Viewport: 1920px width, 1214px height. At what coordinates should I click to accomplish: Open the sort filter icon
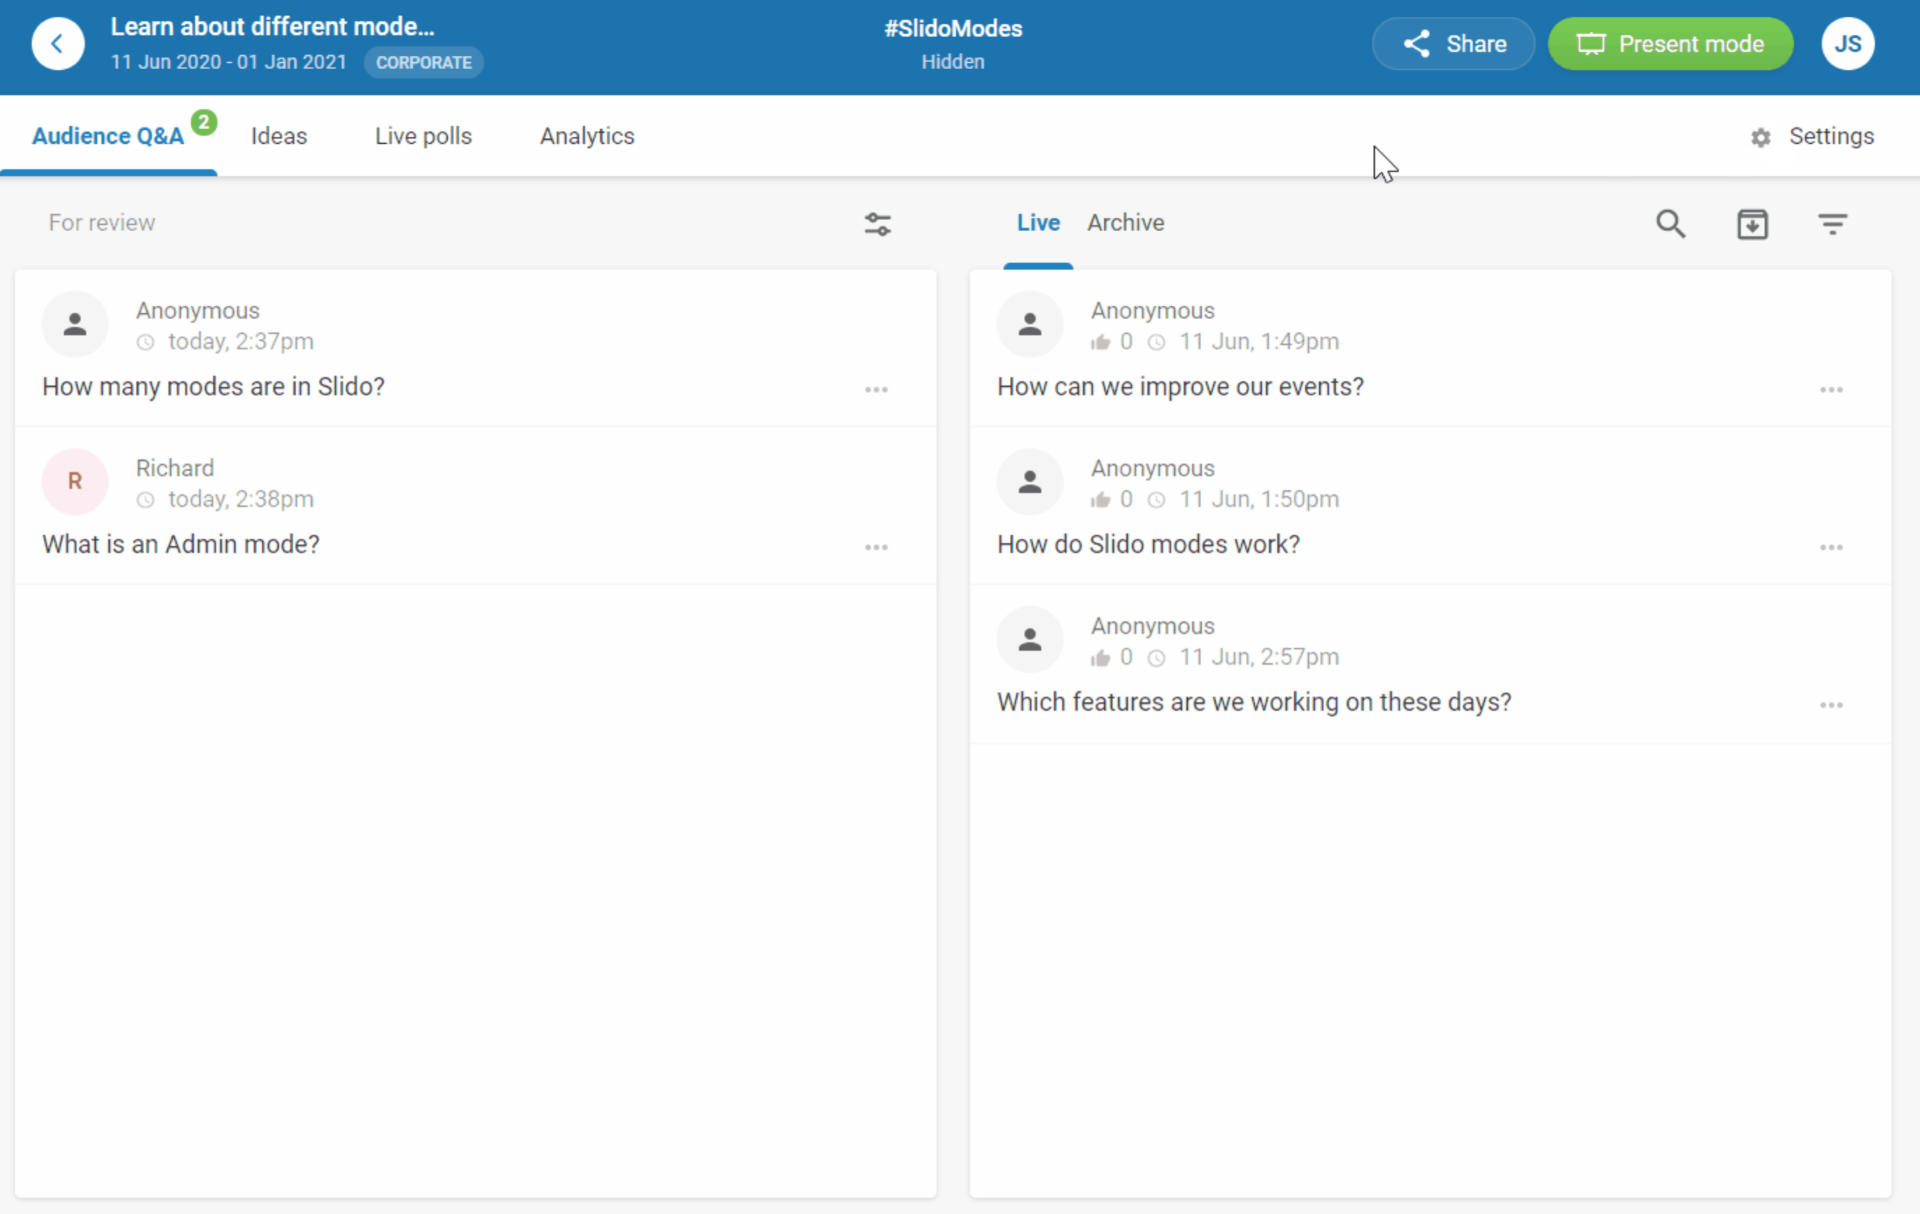coord(1832,224)
